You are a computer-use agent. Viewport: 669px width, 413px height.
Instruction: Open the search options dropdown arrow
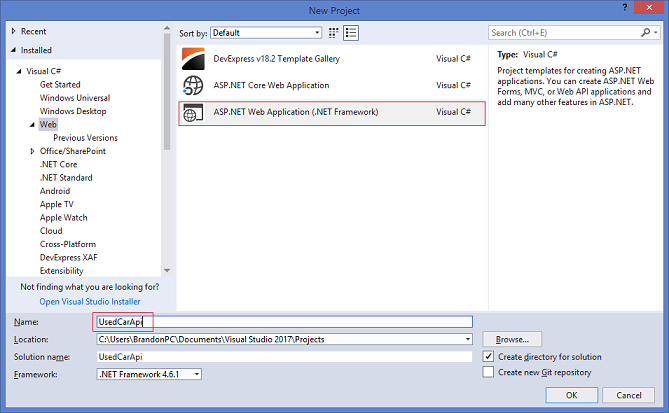(x=656, y=32)
